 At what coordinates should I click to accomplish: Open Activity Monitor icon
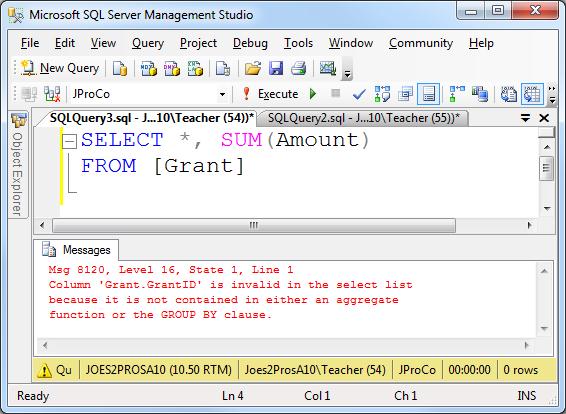pos(328,68)
